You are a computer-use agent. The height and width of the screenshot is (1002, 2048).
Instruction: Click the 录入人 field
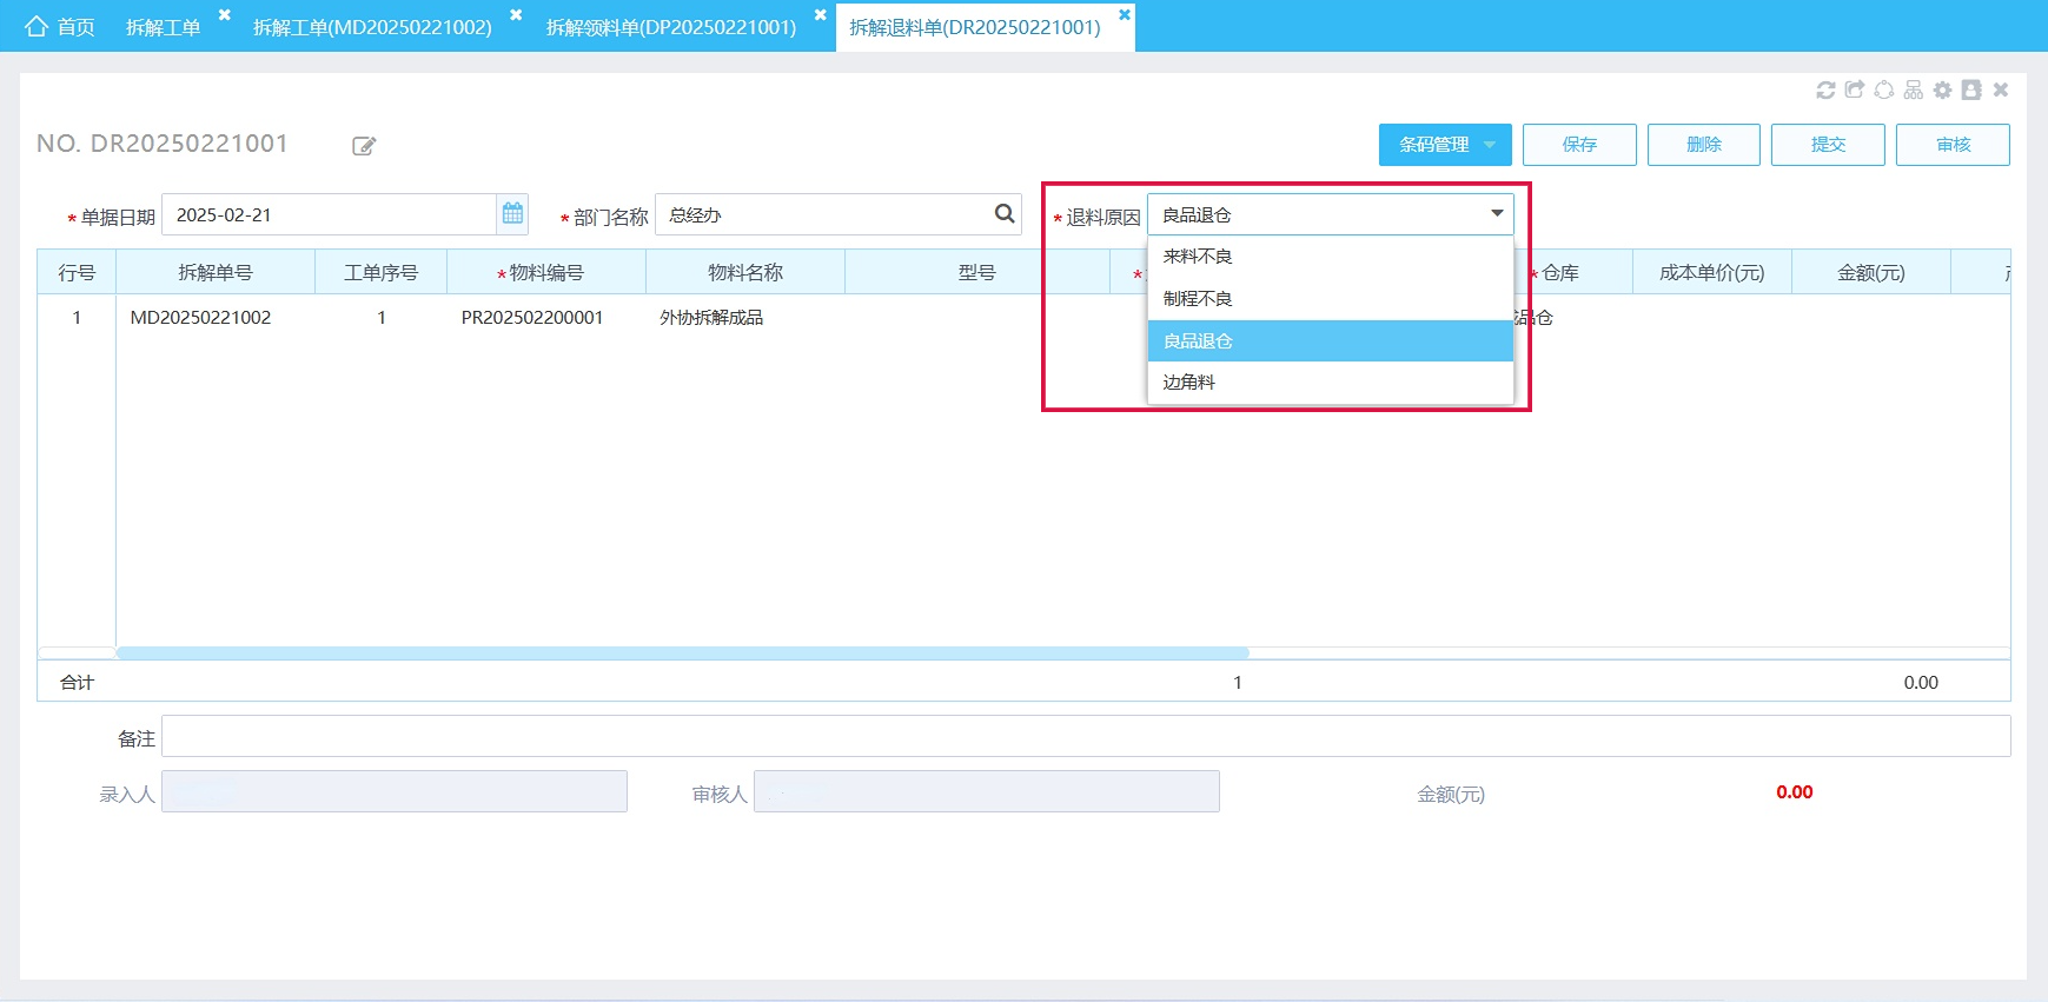click(x=394, y=792)
